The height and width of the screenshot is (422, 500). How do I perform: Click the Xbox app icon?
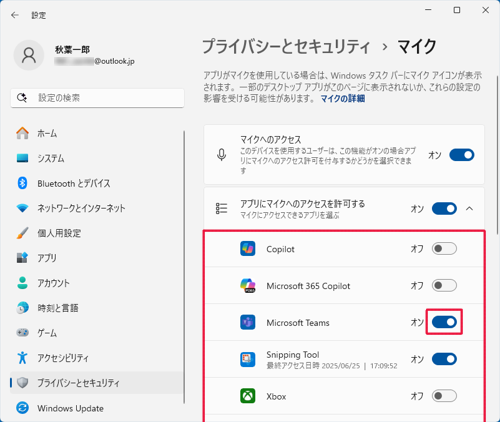(248, 396)
